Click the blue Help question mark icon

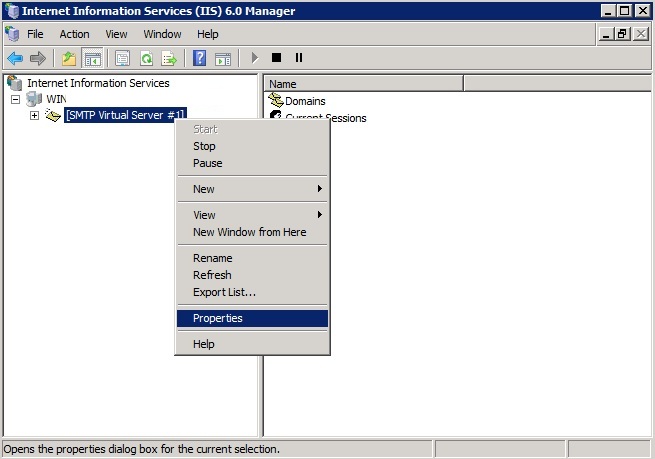pos(200,58)
